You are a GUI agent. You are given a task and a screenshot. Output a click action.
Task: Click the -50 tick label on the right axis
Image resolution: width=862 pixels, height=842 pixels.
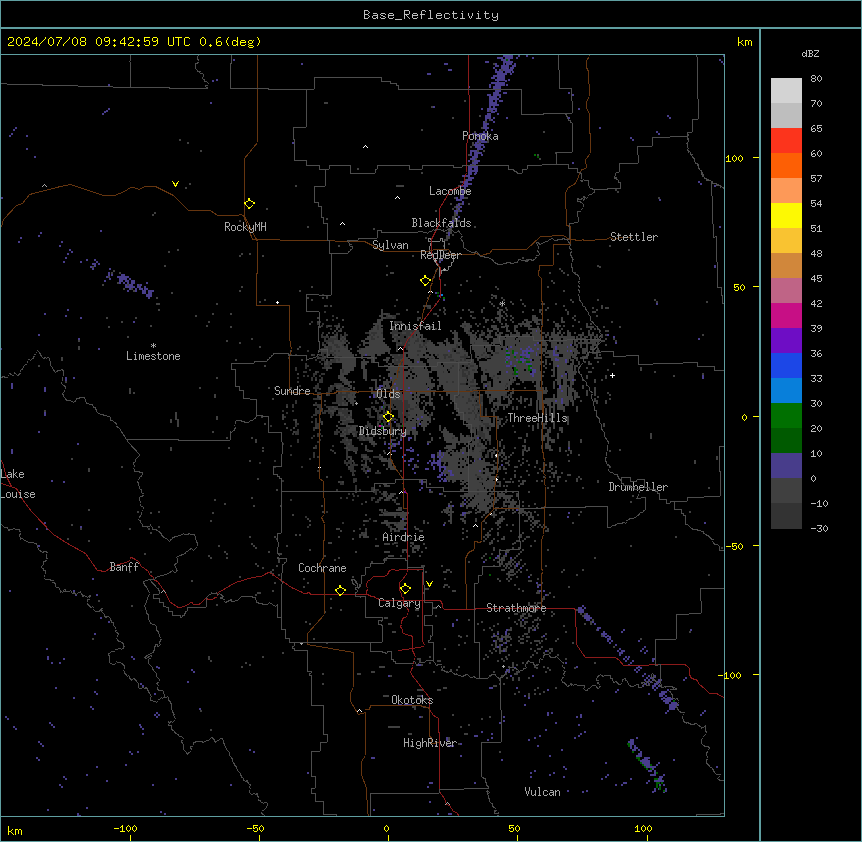pyautogui.click(x=734, y=546)
